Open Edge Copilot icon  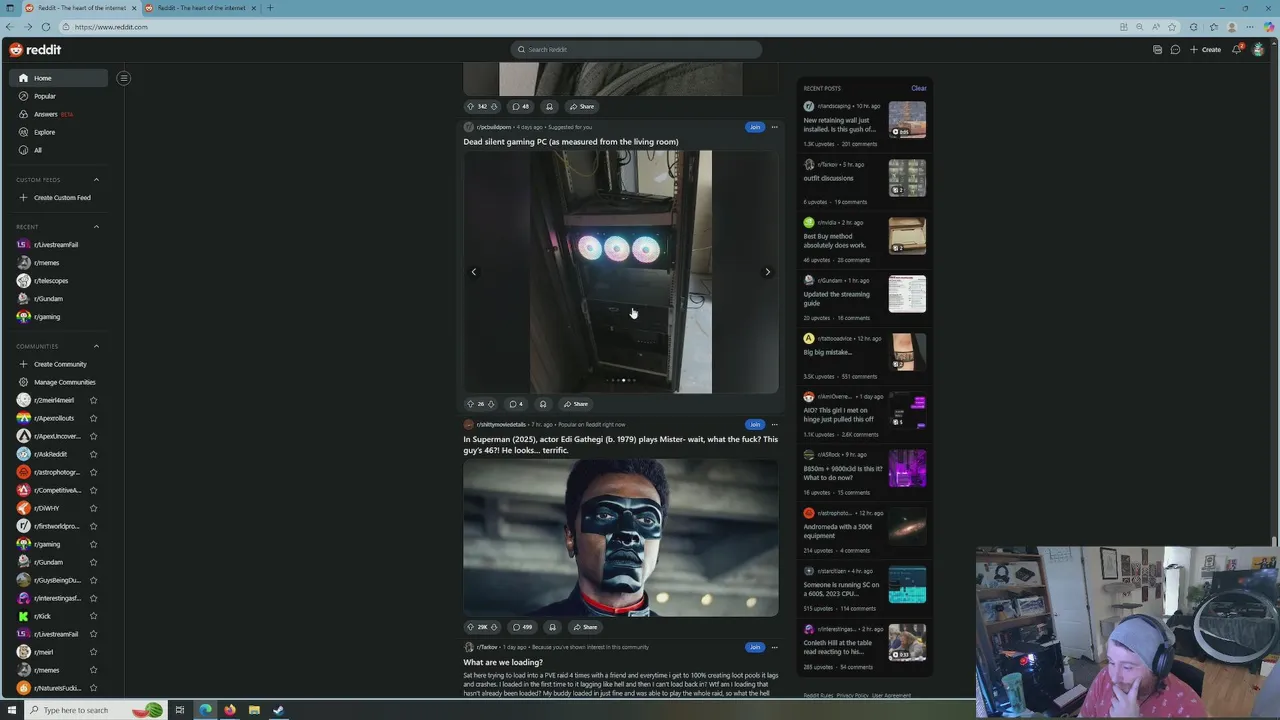click(1269, 27)
